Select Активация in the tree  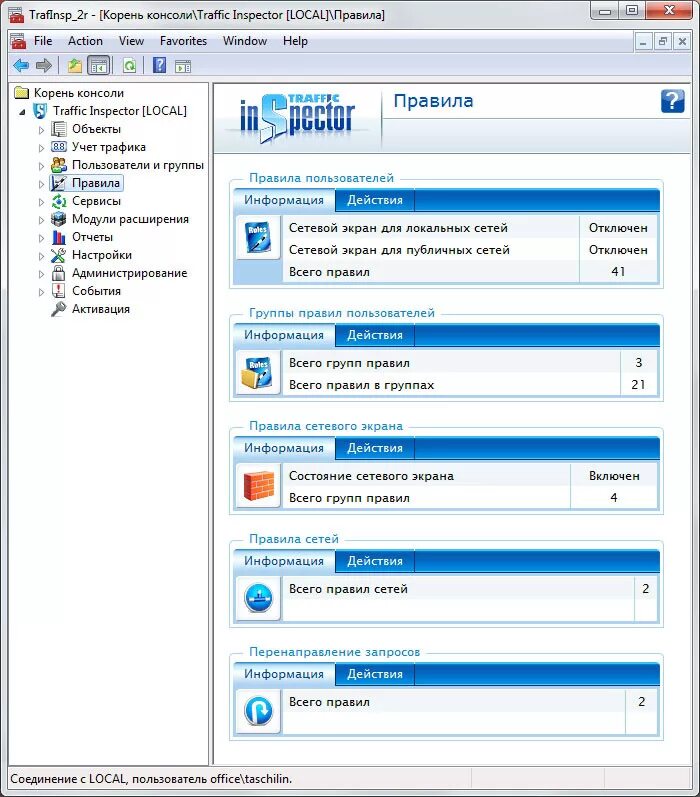click(101, 309)
